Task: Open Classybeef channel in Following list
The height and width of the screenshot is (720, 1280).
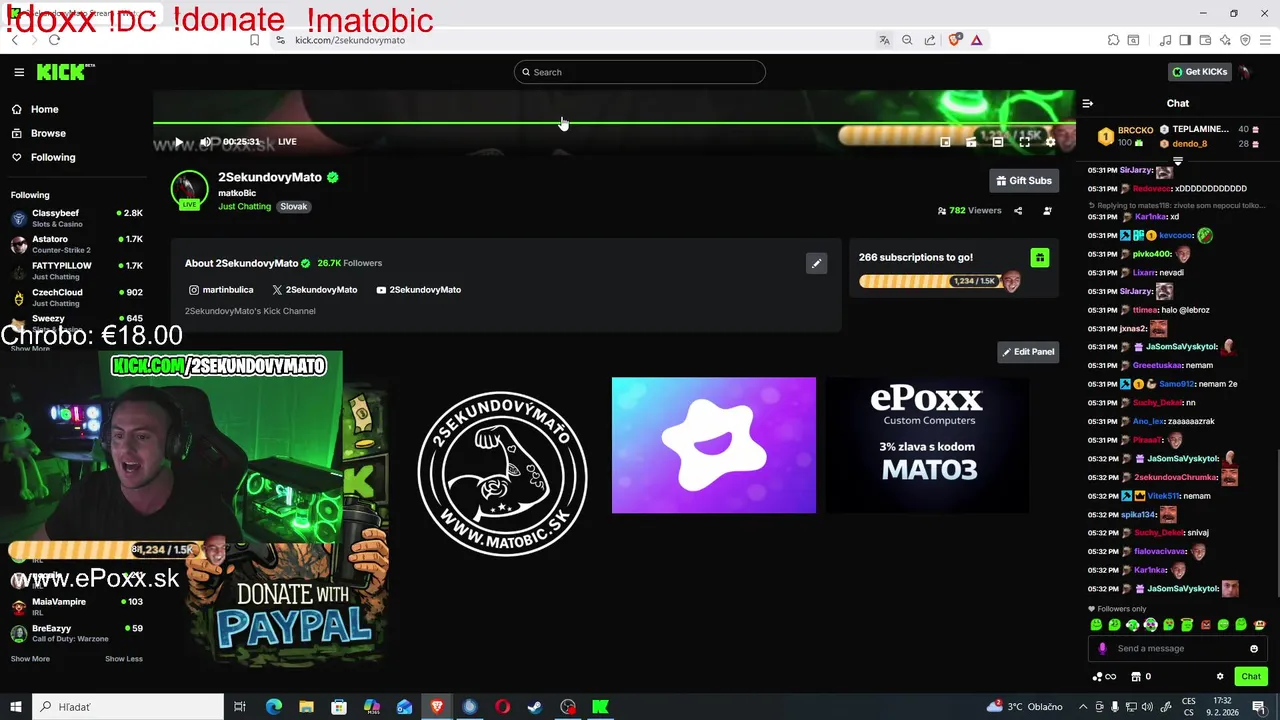Action: click(x=77, y=218)
